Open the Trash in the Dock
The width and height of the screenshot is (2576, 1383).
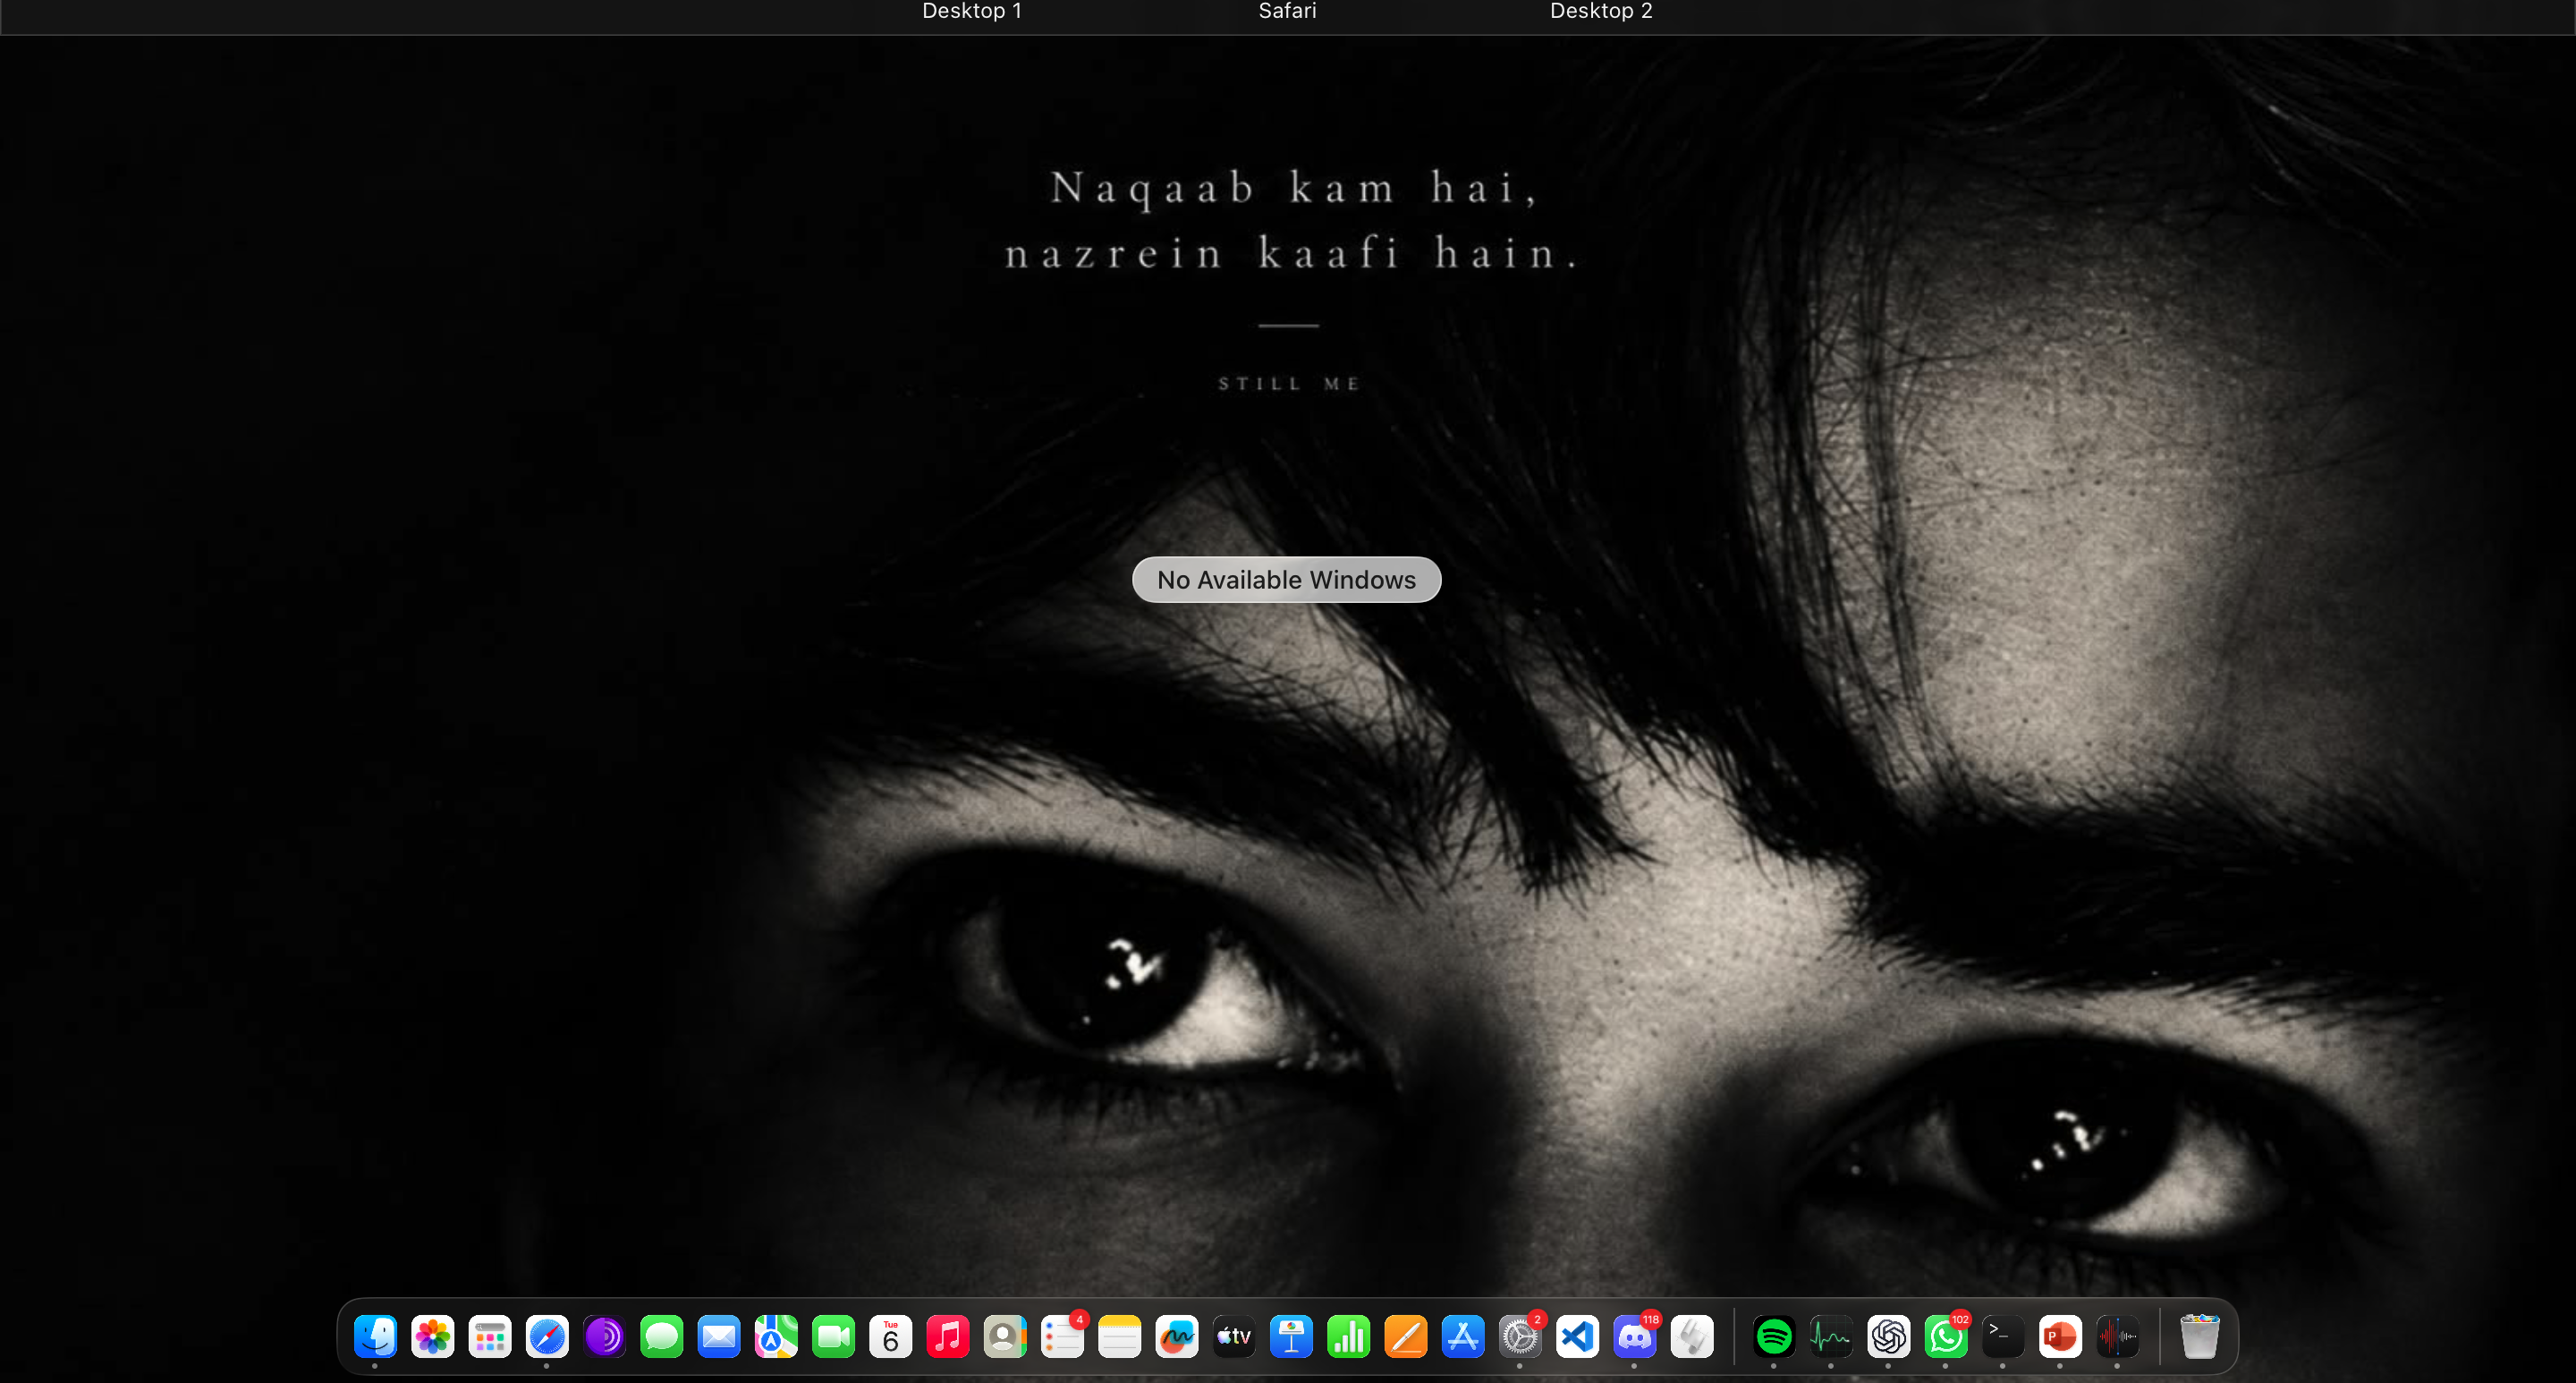[2200, 1336]
